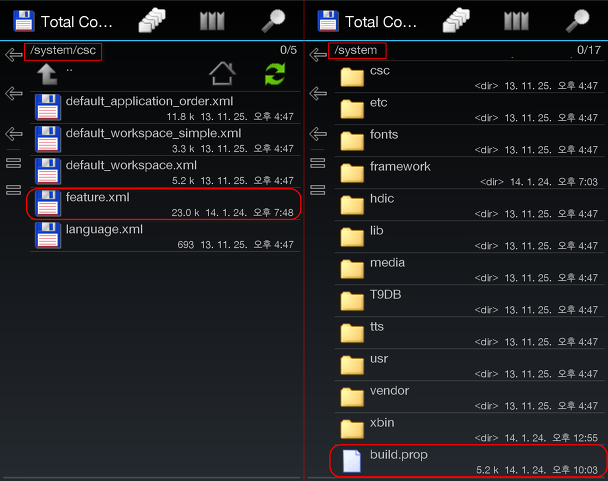This screenshot has width=608, height=481.
Task: Tap the search magnifier in right panel
Action: click(x=577, y=21)
